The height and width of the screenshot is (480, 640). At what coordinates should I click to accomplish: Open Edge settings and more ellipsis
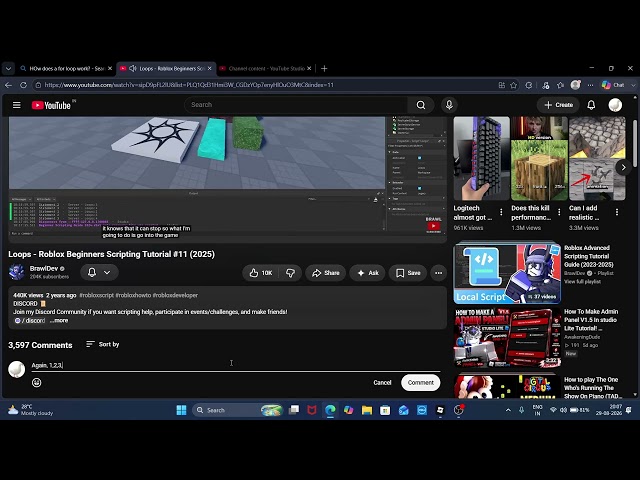click(590, 85)
